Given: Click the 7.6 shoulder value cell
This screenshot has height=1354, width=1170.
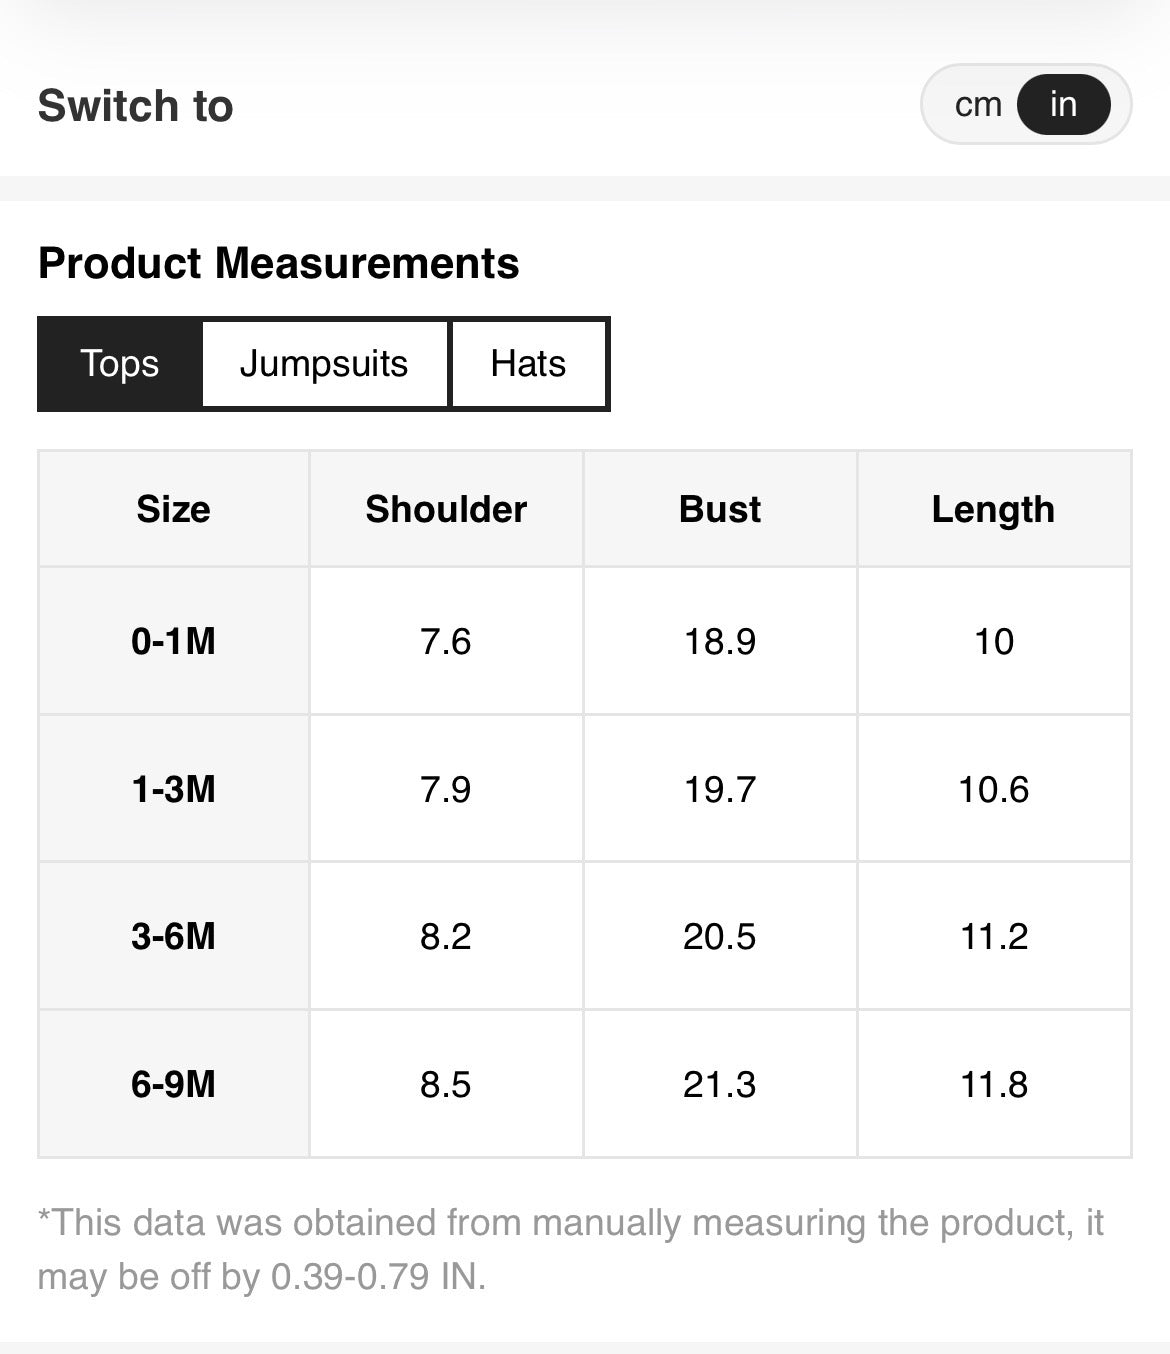Looking at the screenshot, I should pos(446,641).
